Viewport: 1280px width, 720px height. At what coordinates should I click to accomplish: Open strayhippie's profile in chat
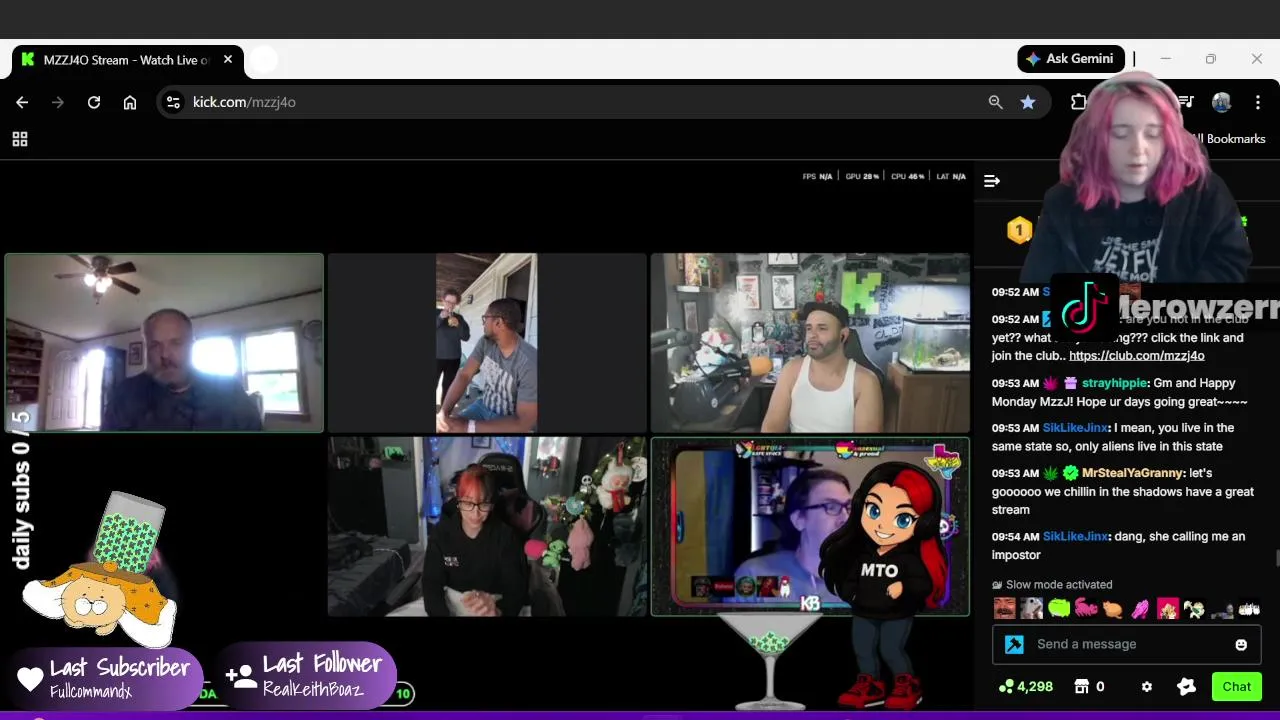[x=1114, y=383]
